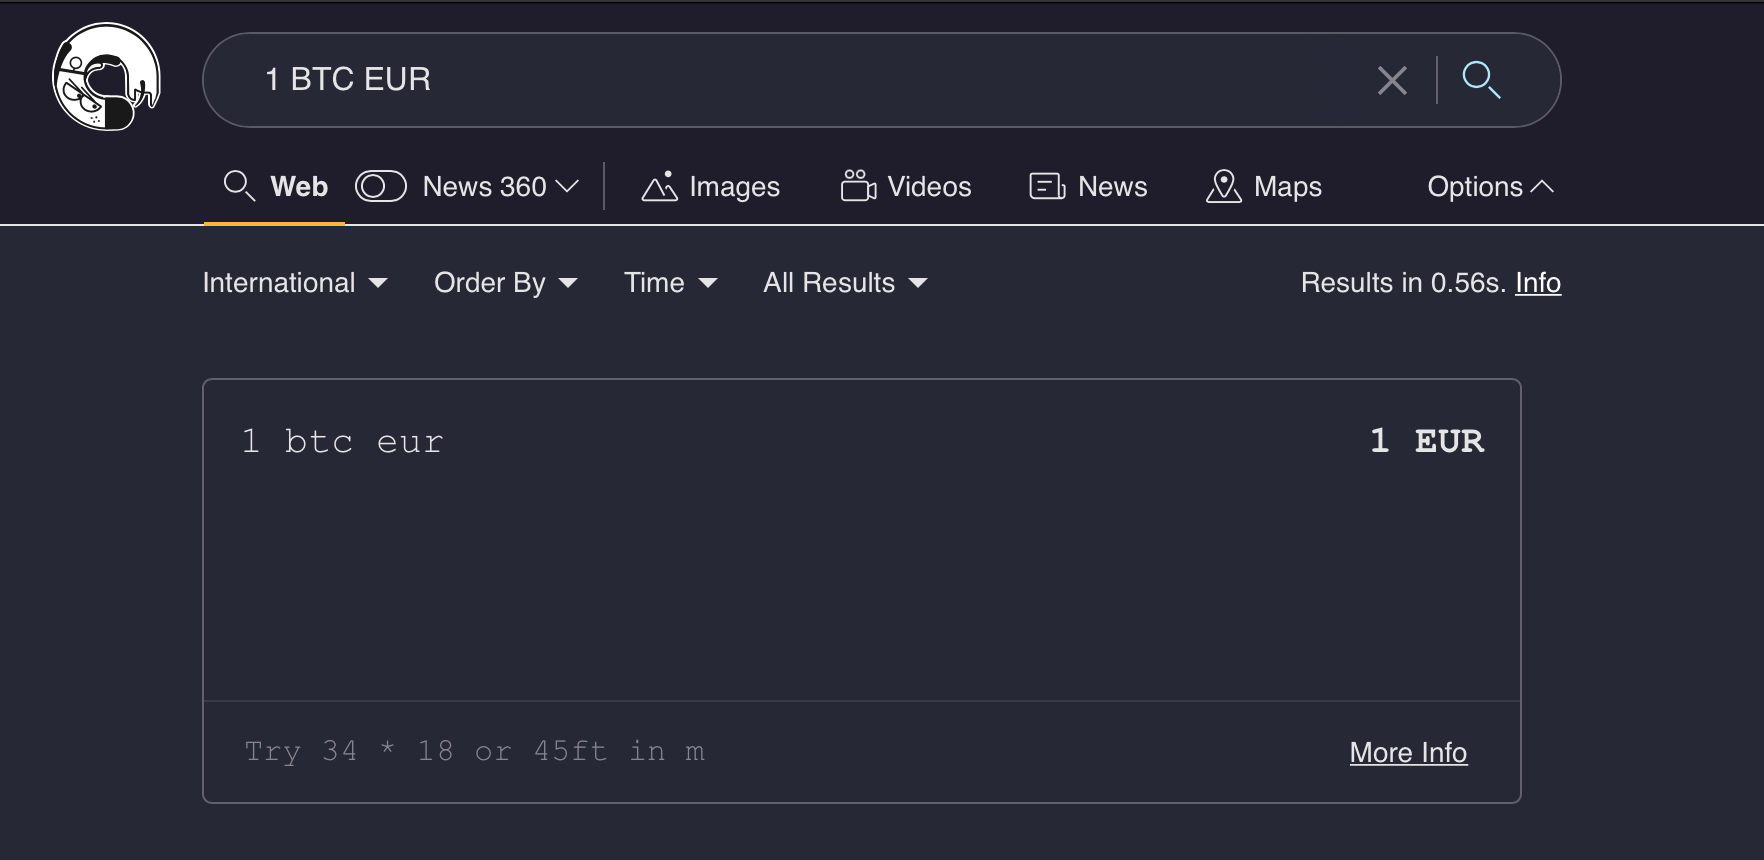Collapse the Options panel
Screen dimensions: 1764x860
coord(1490,187)
